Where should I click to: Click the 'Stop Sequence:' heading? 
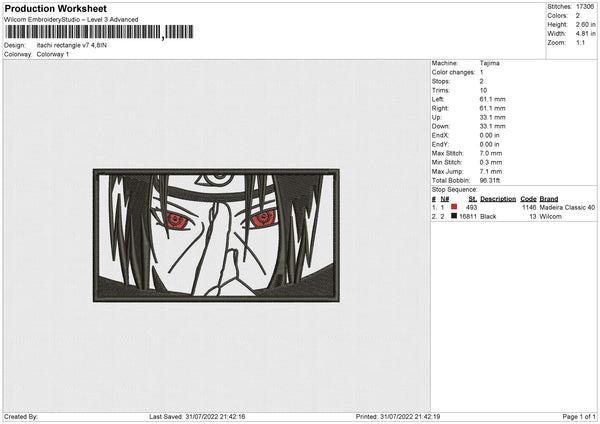(455, 190)
